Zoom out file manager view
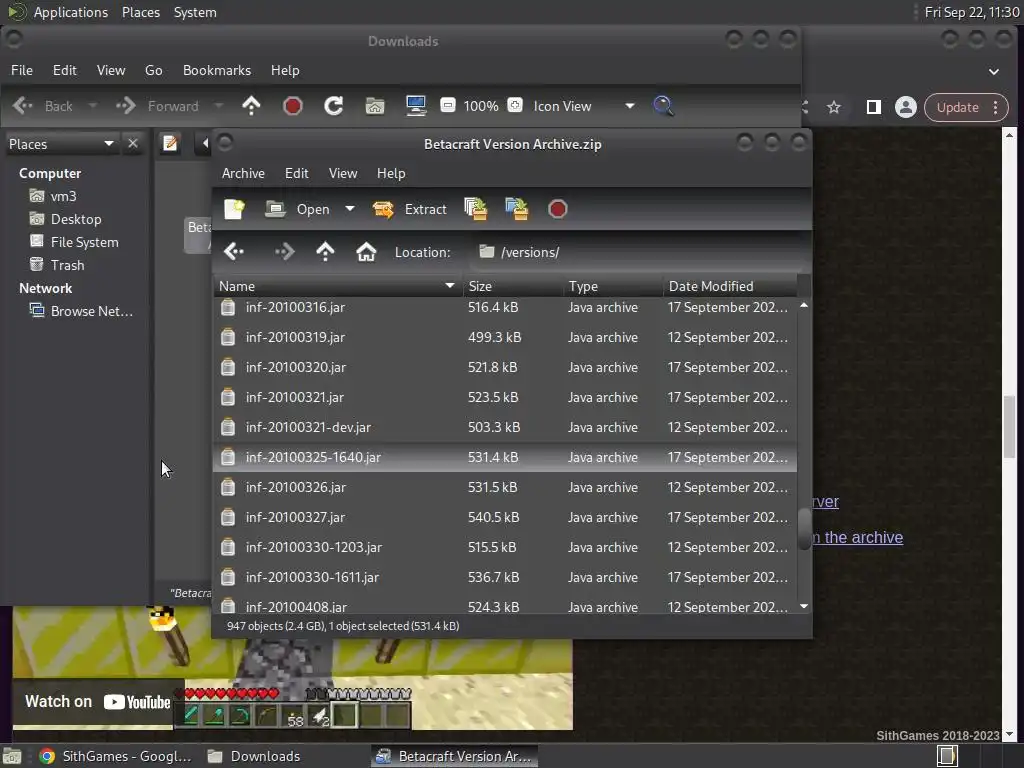This screenshot has width=1024, height=768. coord(448,105)
